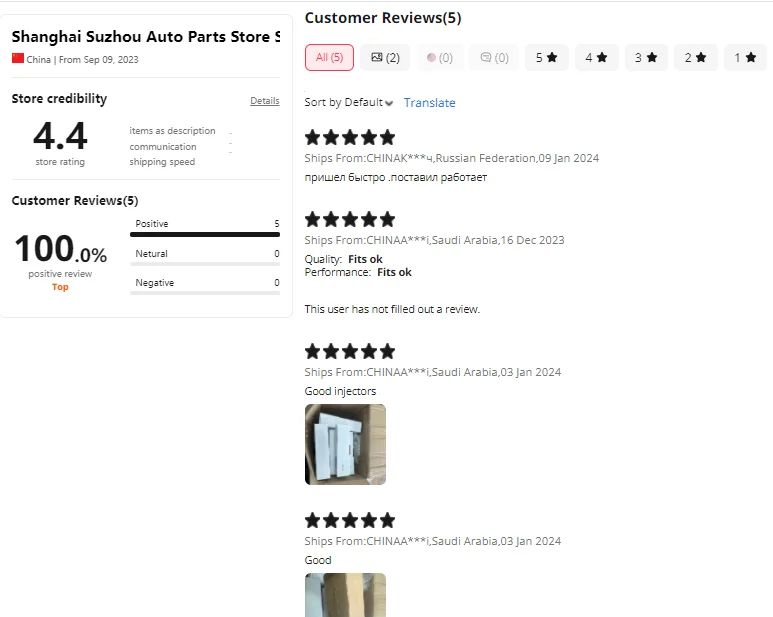Show only 3 star reviews
This screenshot has height=617, width=773.
point(646,58)
